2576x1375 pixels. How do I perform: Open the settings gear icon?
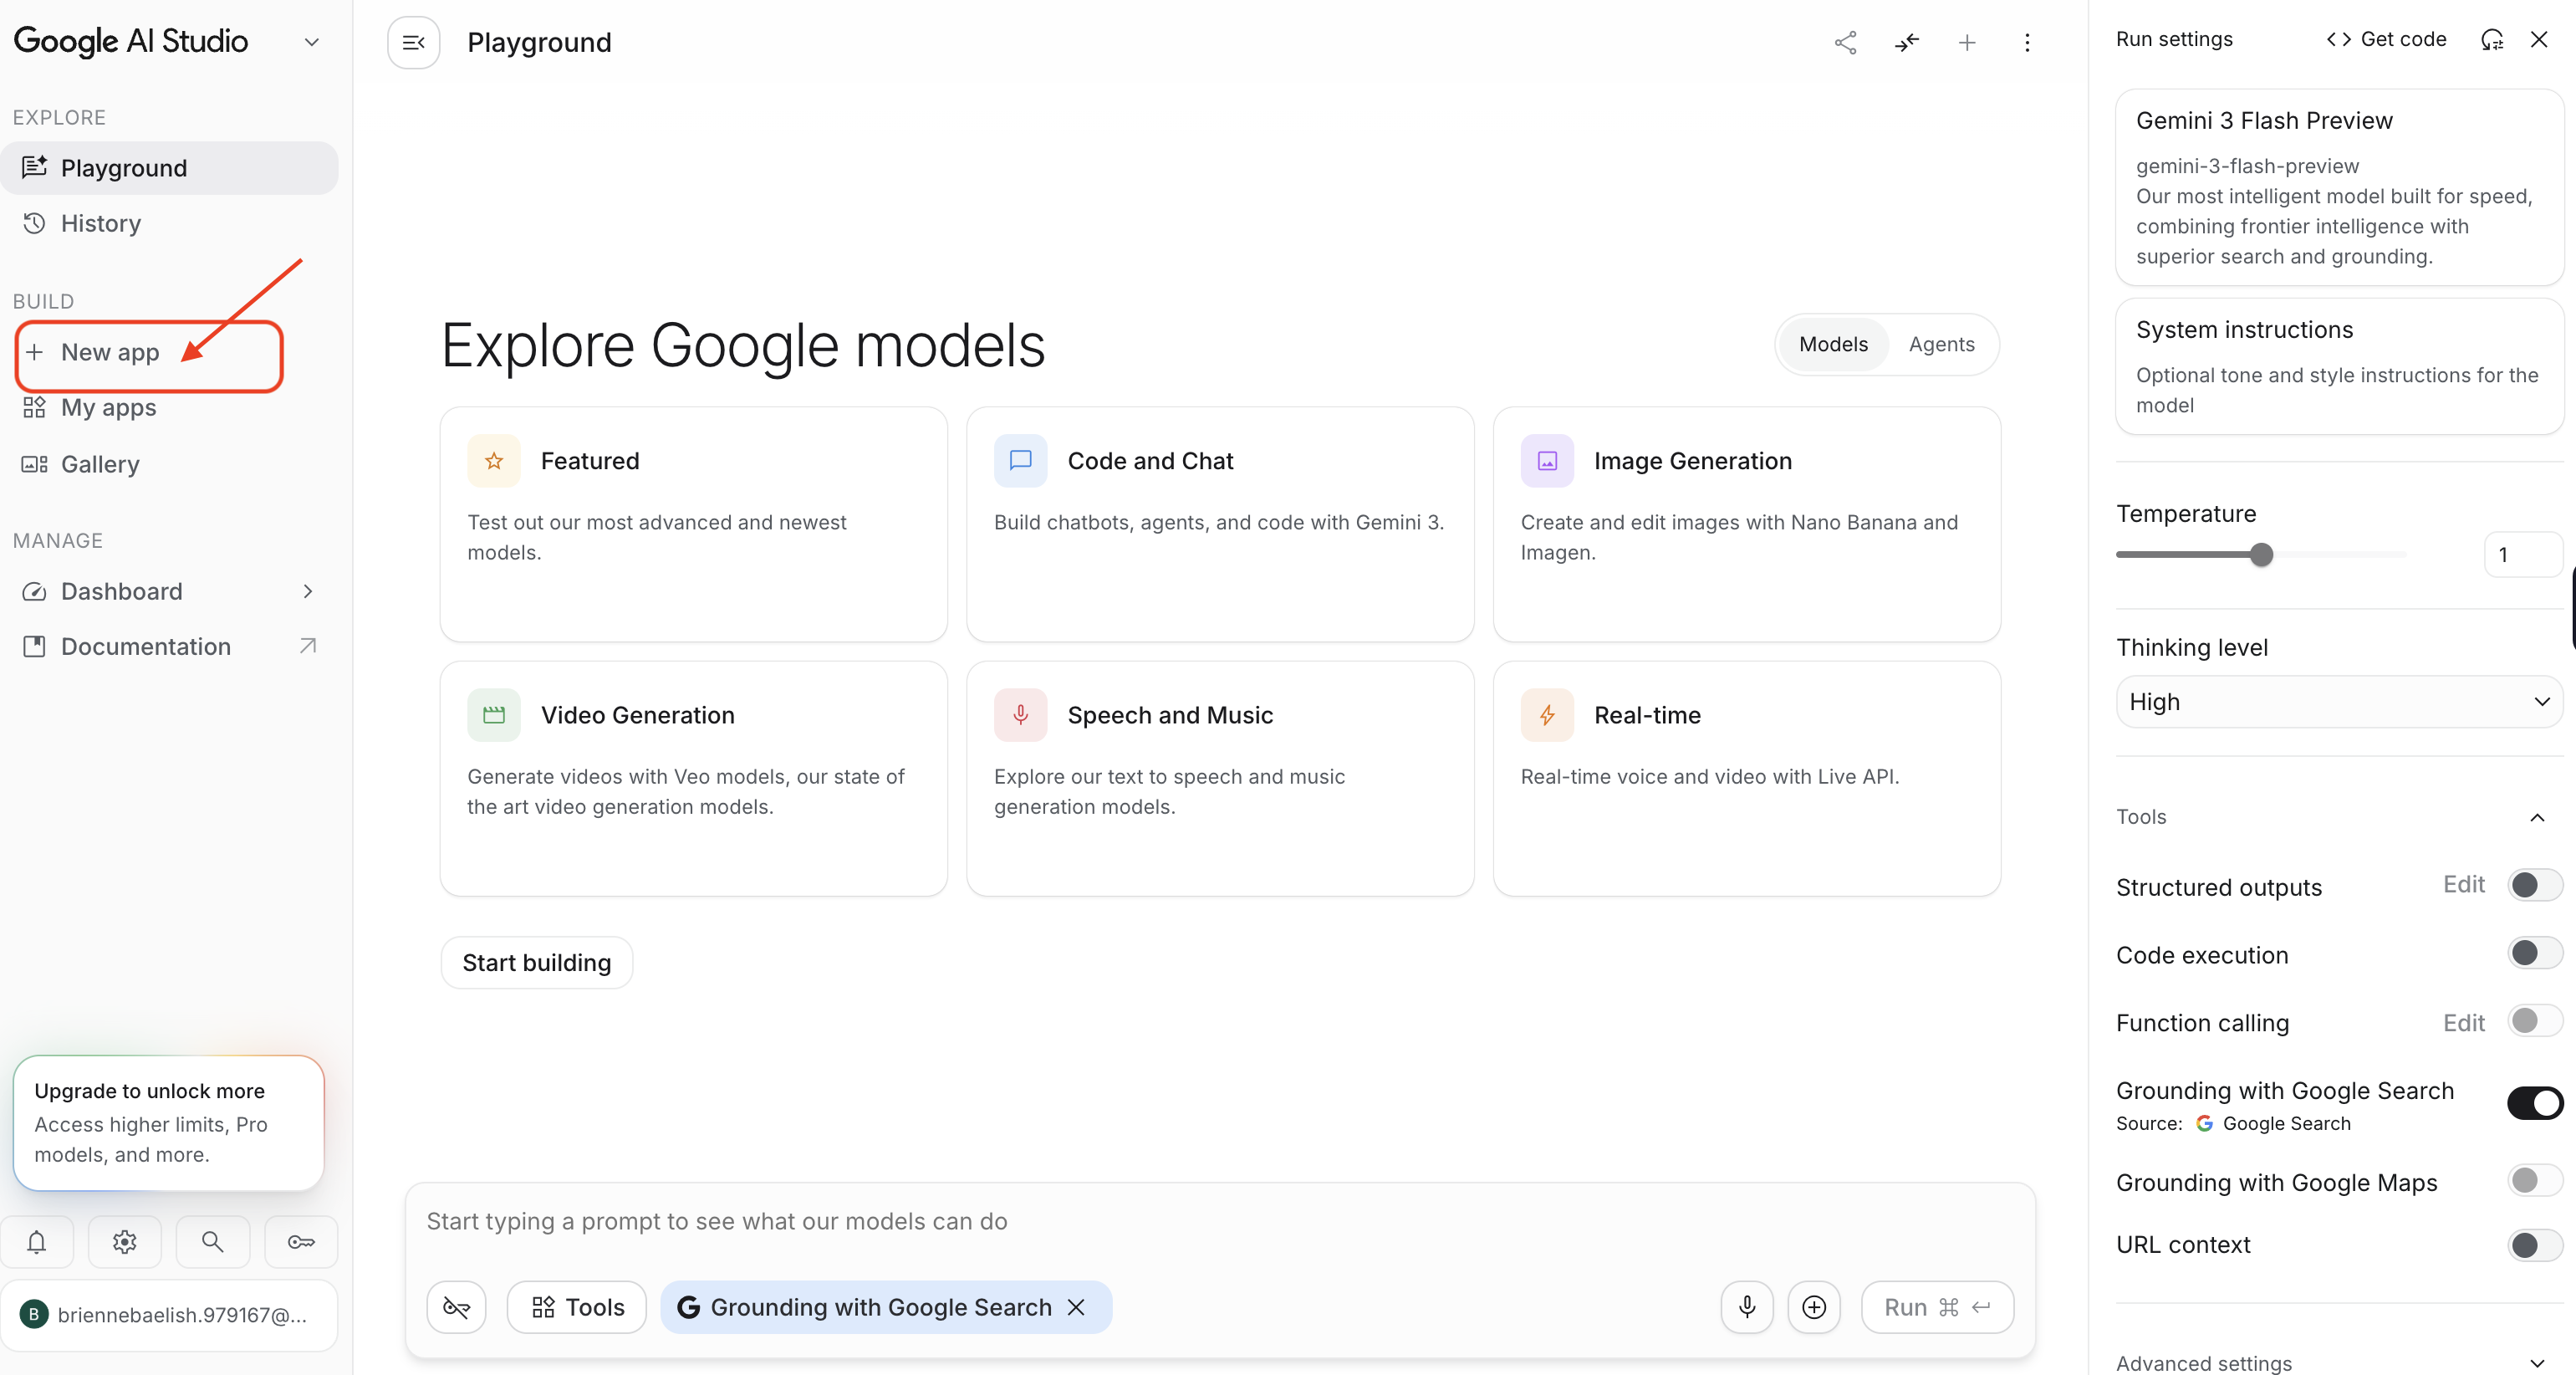tap(125, 1241)
